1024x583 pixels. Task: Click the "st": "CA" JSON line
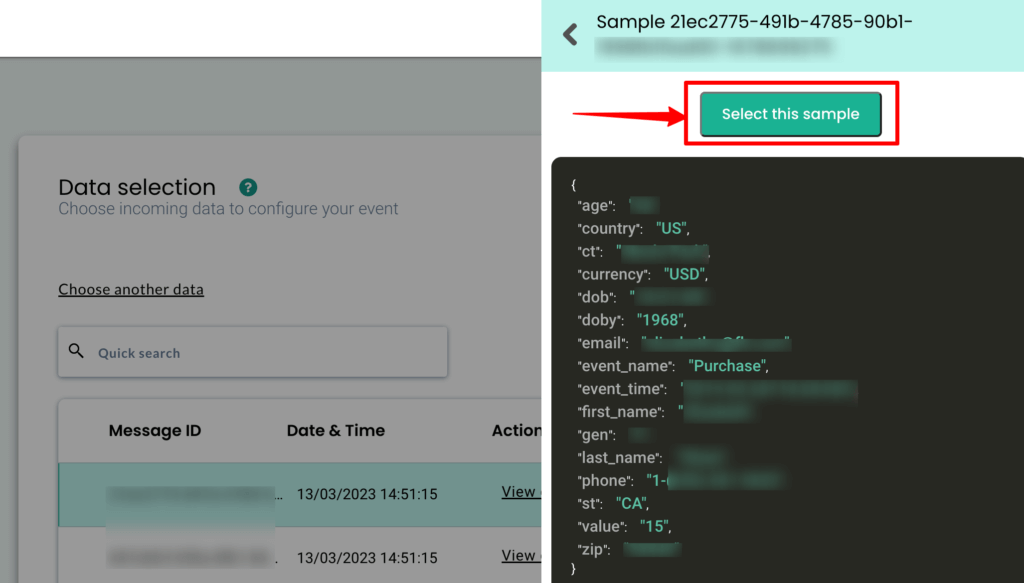[613, 503]
